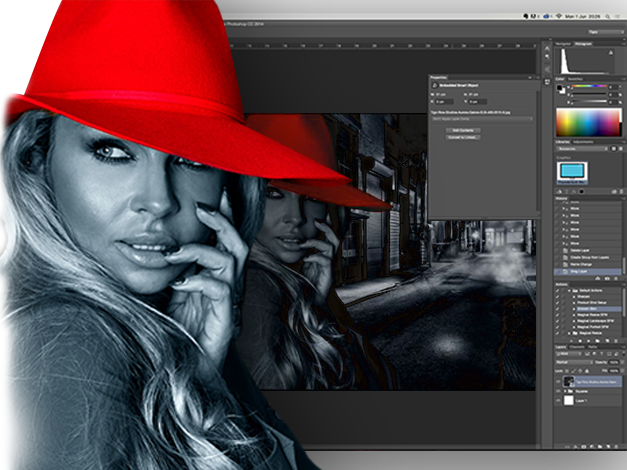
Task: Click the foreground color swatch in Color panel
Action: [x=560, y=88]
